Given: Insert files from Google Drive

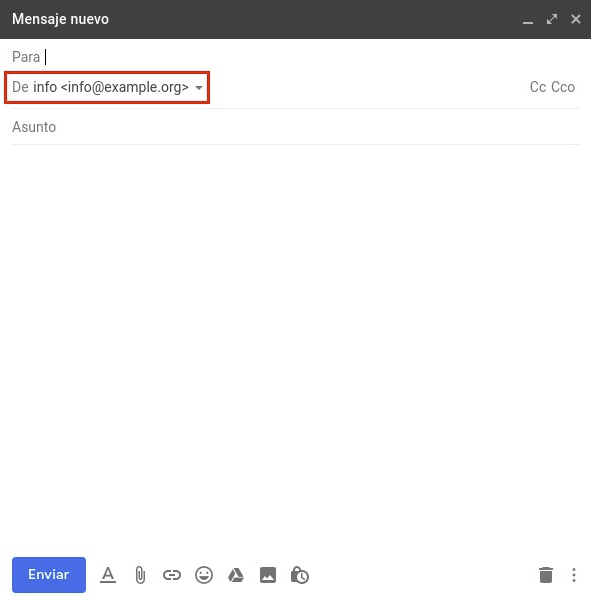Looking at the screenshot, I should point(236,575).
